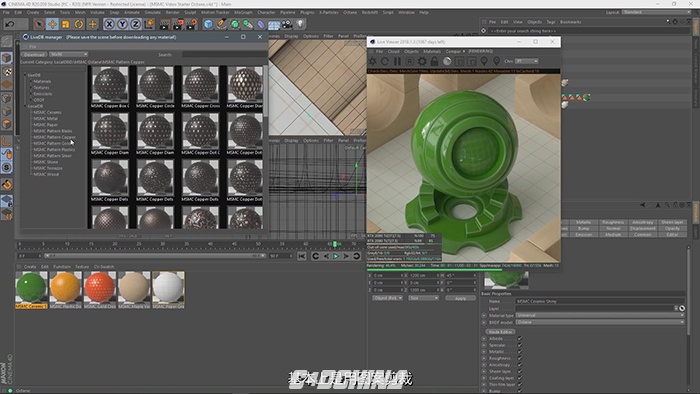Click Download button in LiveDB manager

point(34,54)
